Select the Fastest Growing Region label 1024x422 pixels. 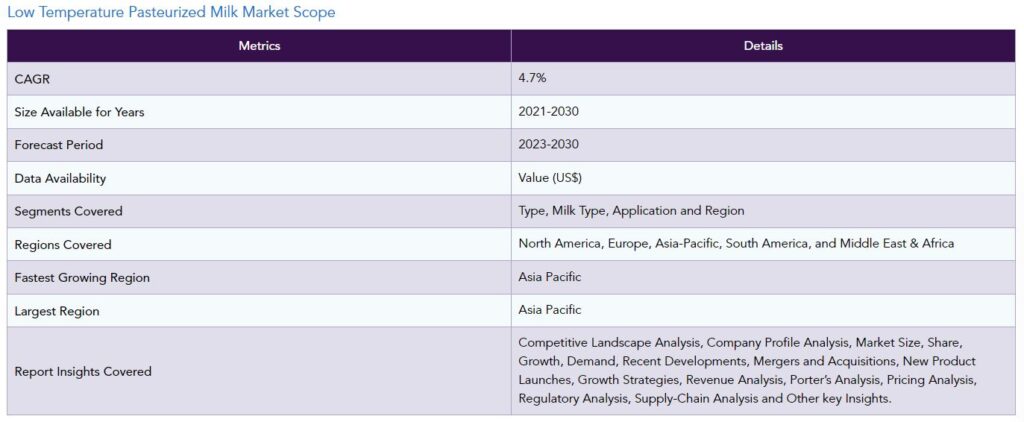[82, 278]
